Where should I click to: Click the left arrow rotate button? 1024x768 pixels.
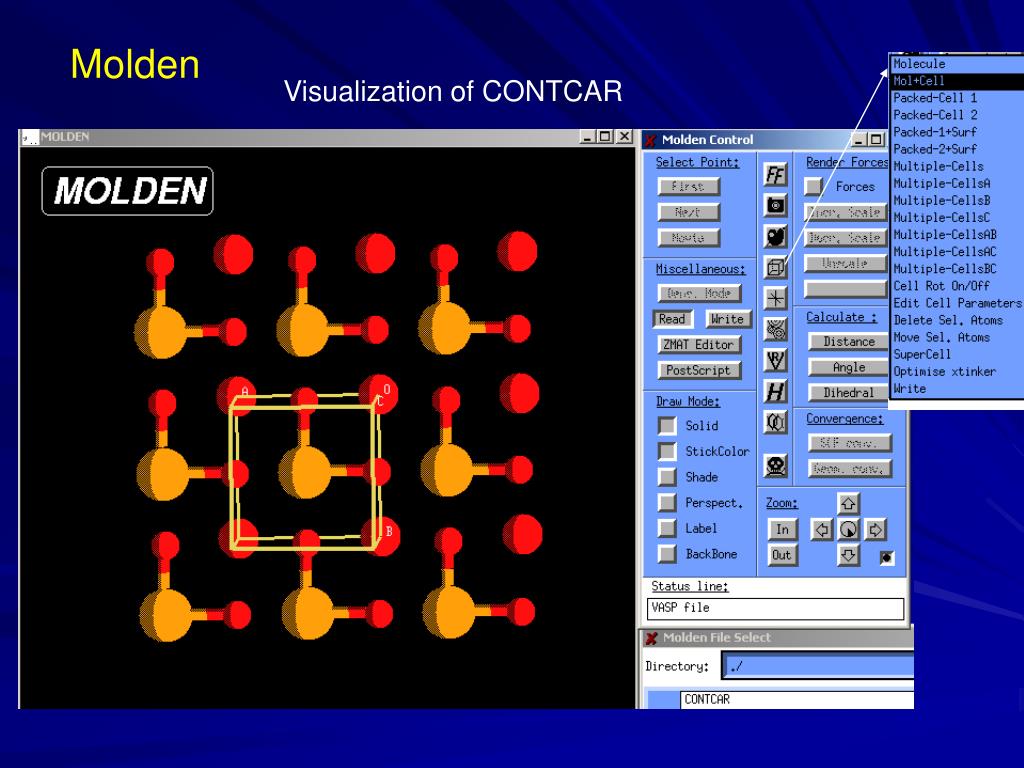pos(822,530)
